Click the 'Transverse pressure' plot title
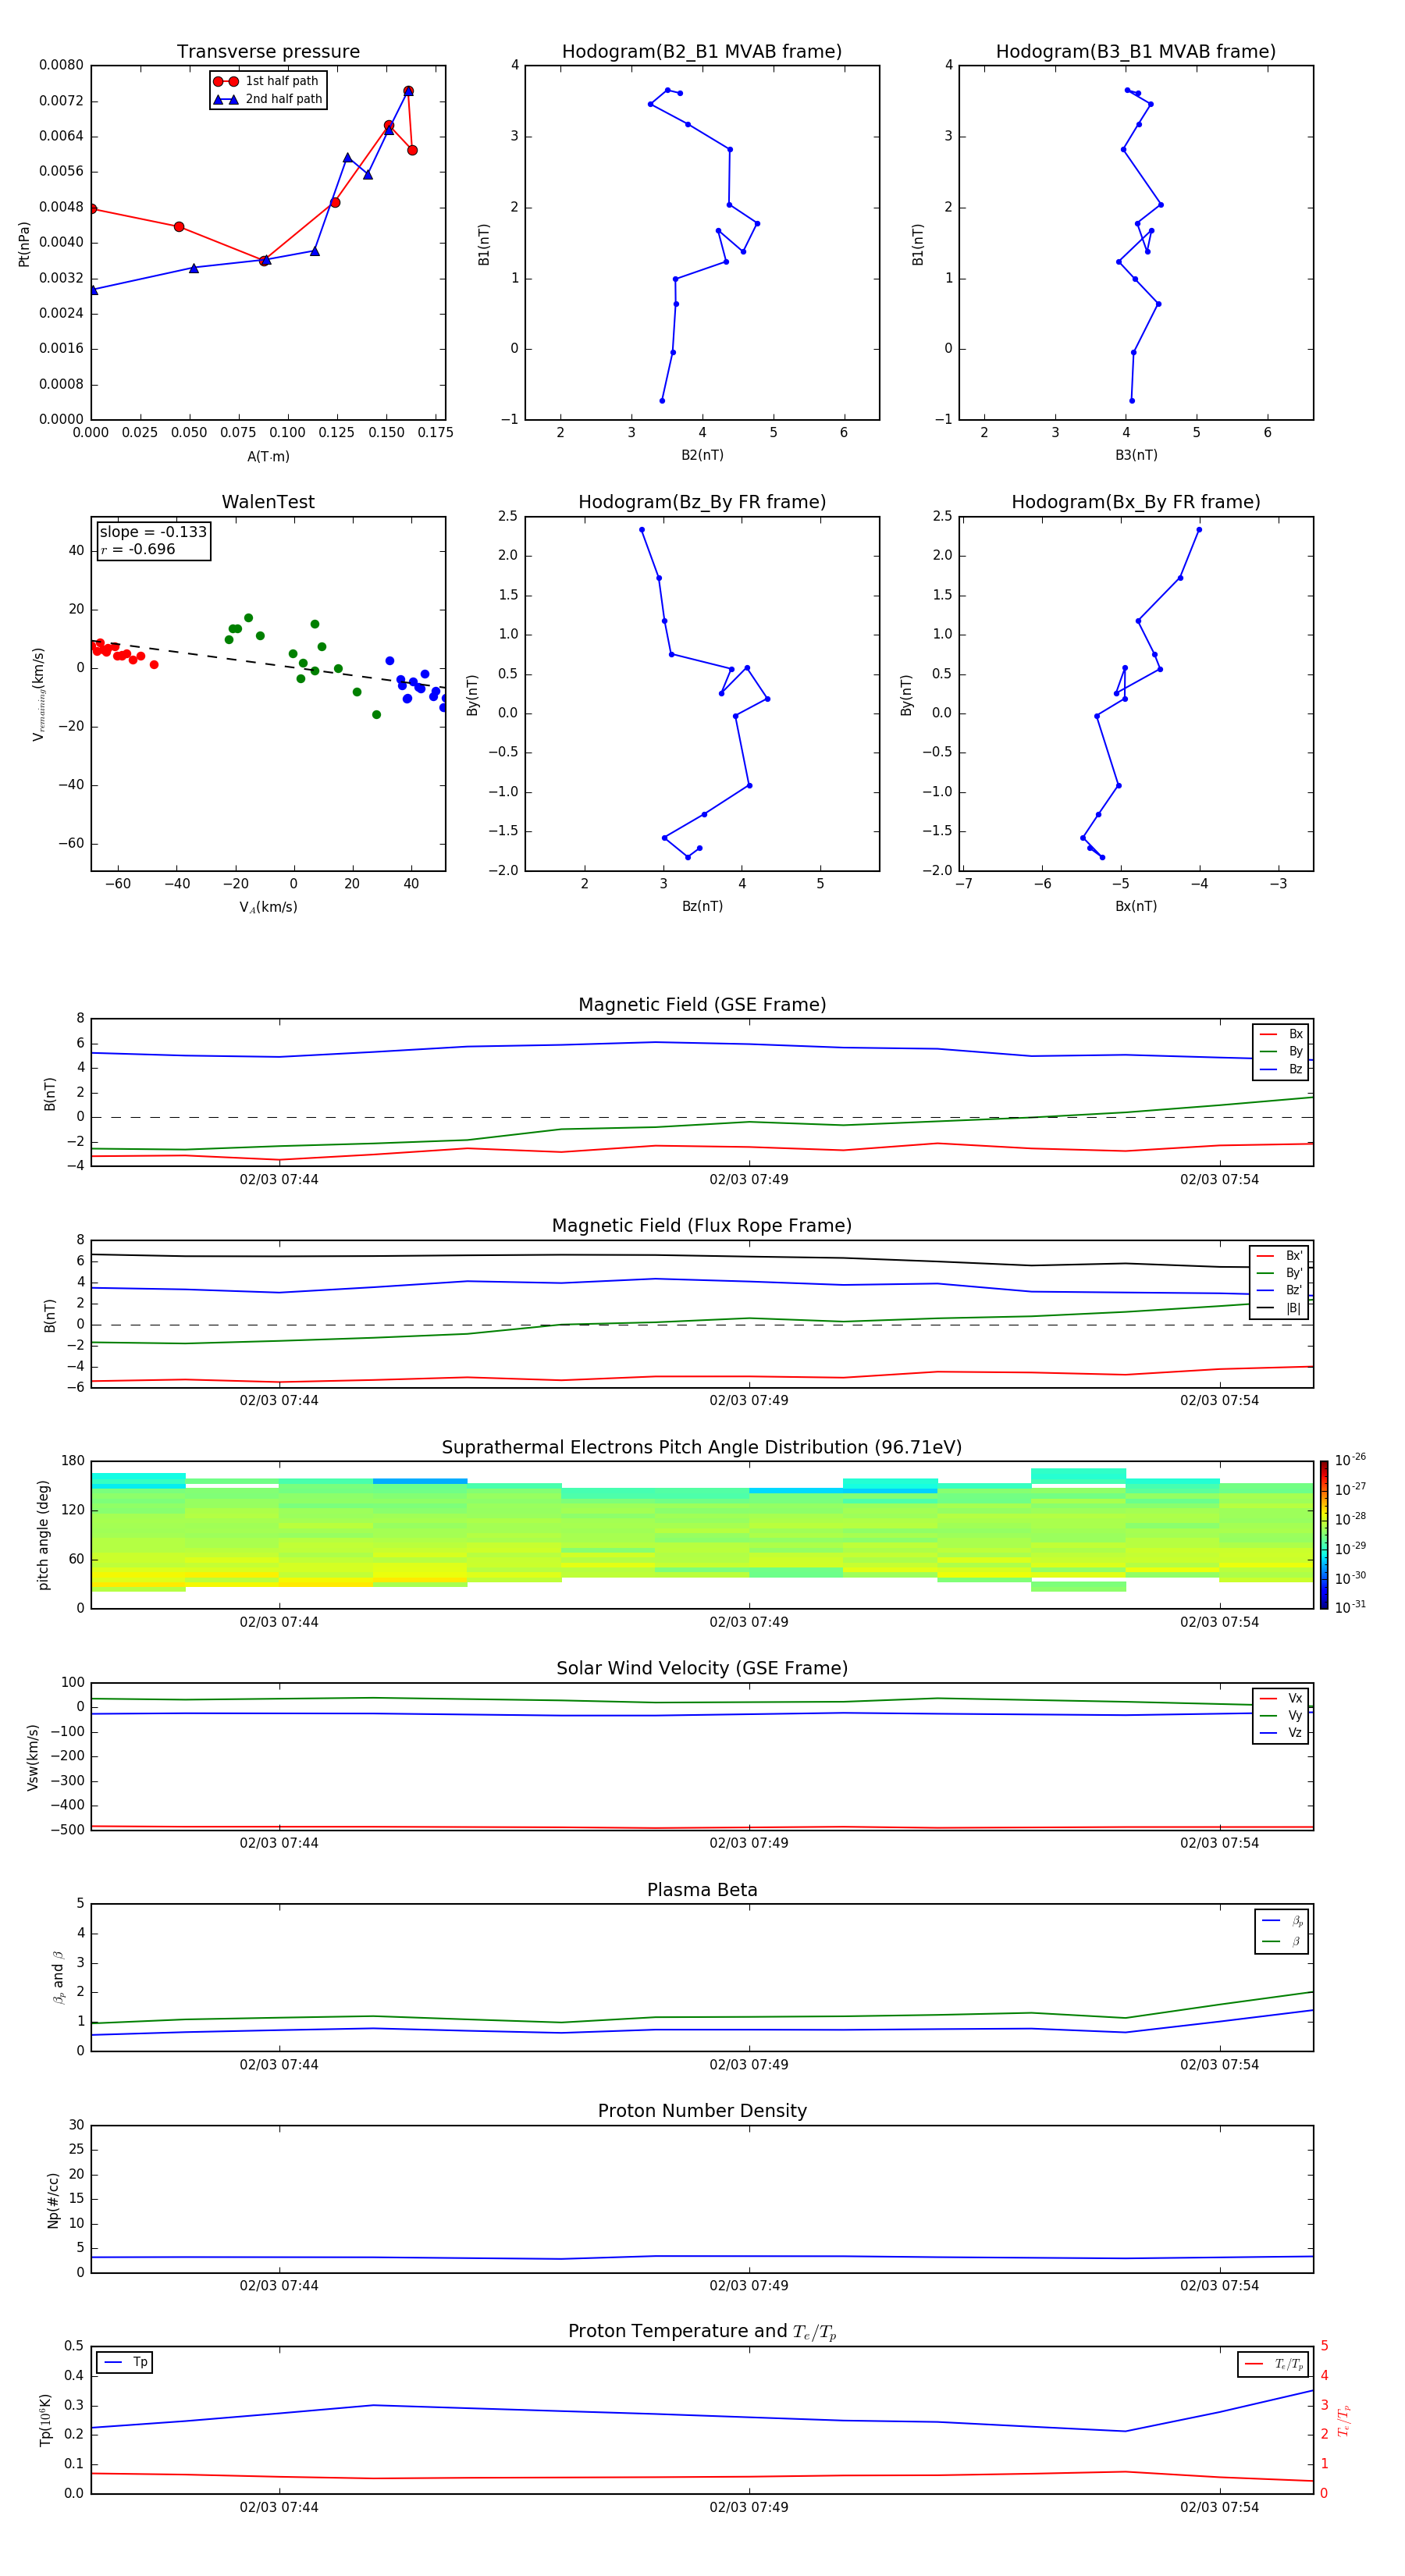Image resolution: width=1405 pixels, height=2576 pixels. coord(268,52)
